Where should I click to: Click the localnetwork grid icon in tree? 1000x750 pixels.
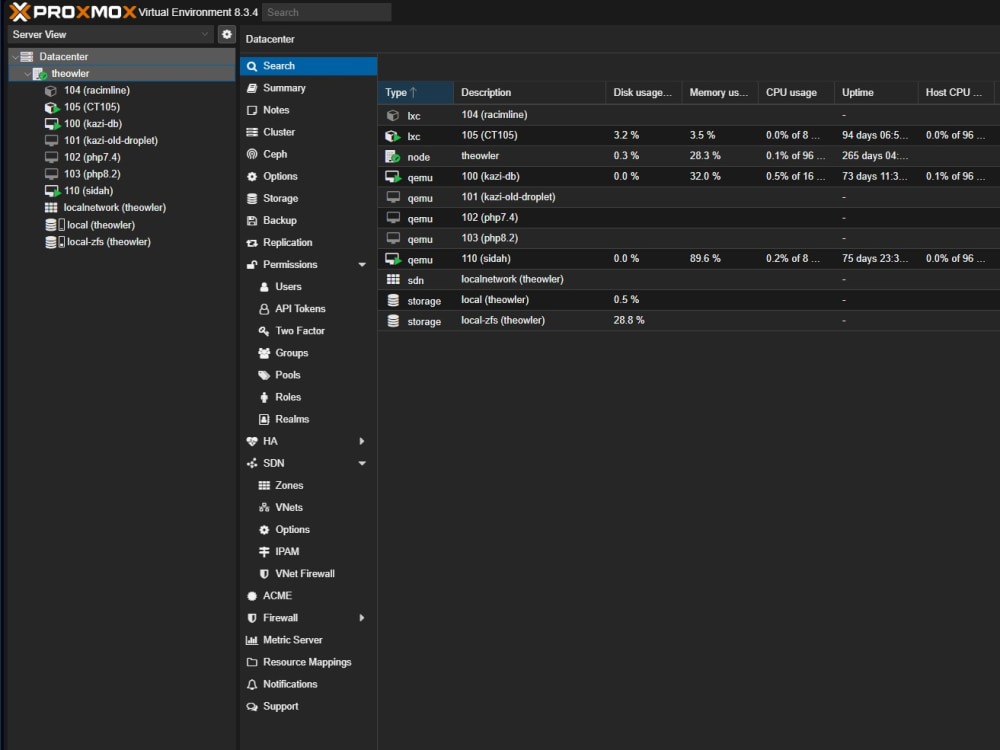pyautogui.click(x=51, y=207)
